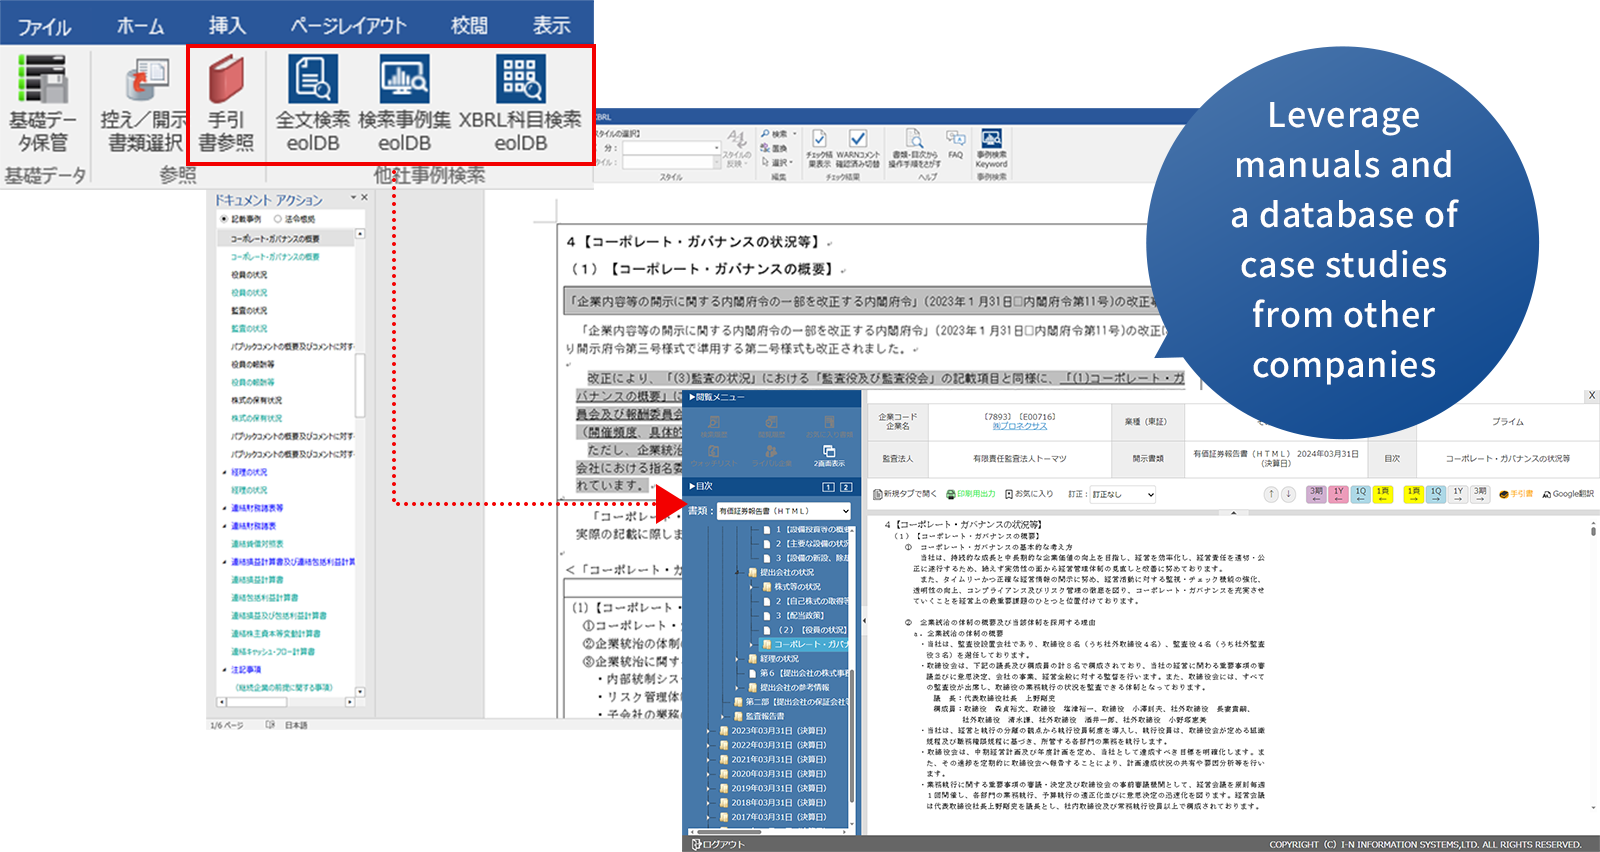Click the yellow 1頁 forward button
Screen dimensions: 1600x852
[1413, 494]
